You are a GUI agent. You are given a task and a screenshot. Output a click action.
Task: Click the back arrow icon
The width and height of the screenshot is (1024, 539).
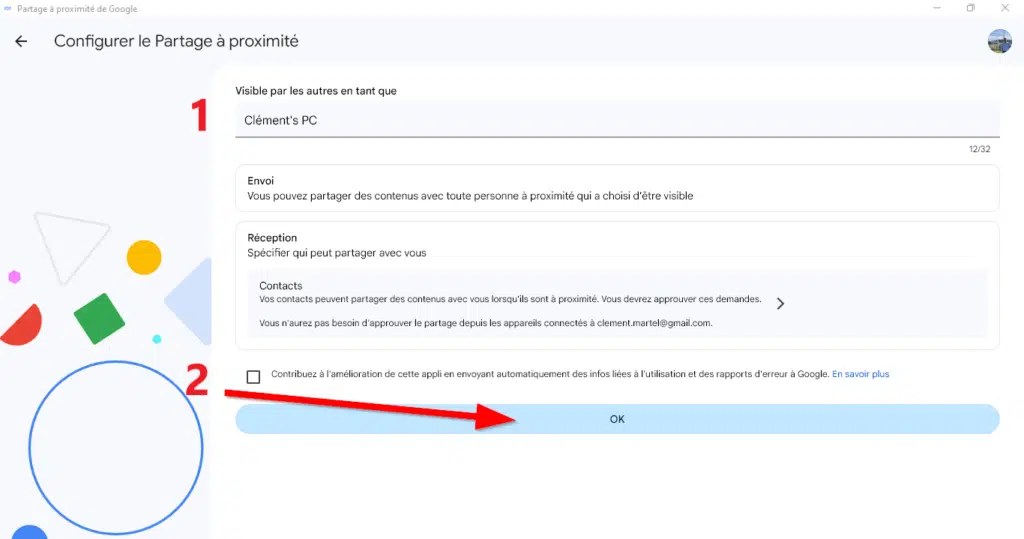pos(21,41)
